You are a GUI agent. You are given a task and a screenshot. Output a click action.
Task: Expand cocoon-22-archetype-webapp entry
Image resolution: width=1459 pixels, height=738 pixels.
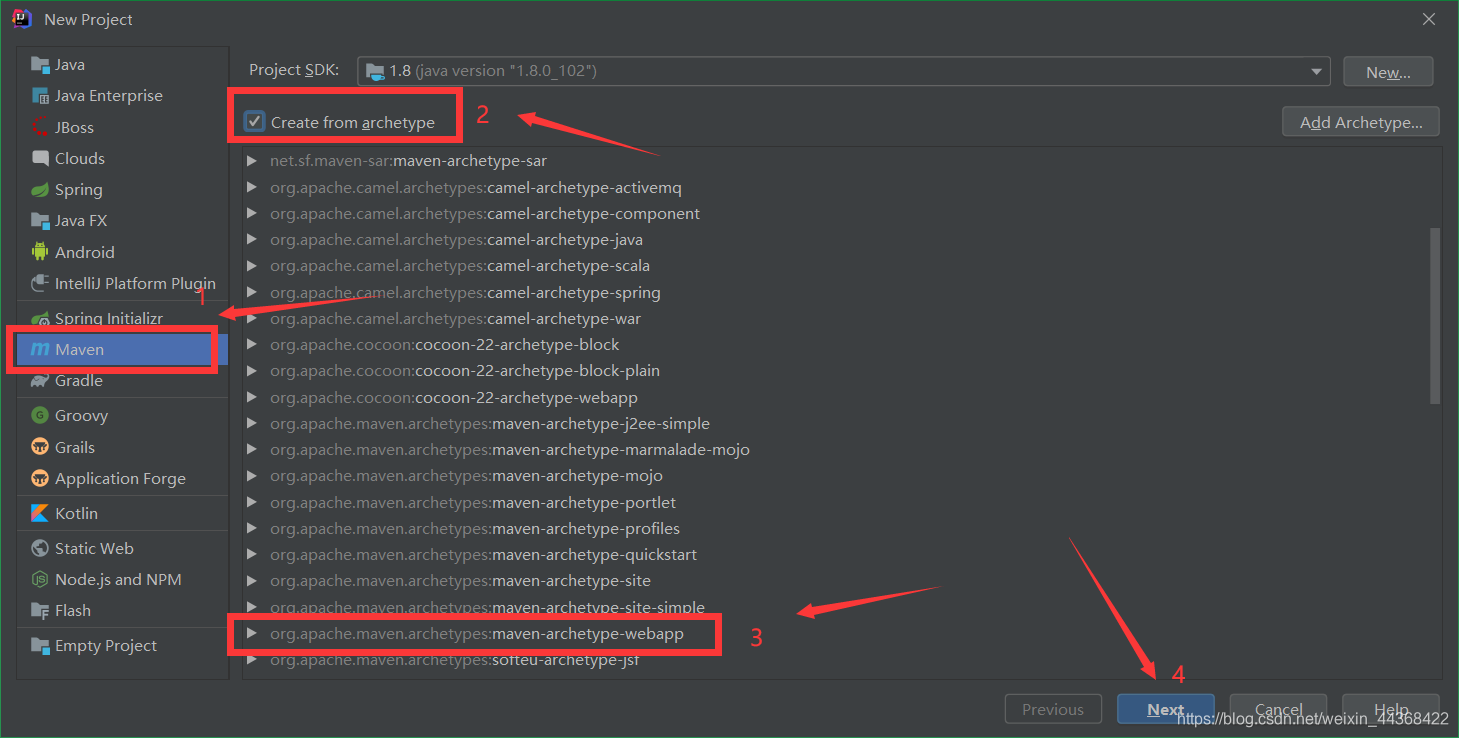click(252, 397)
